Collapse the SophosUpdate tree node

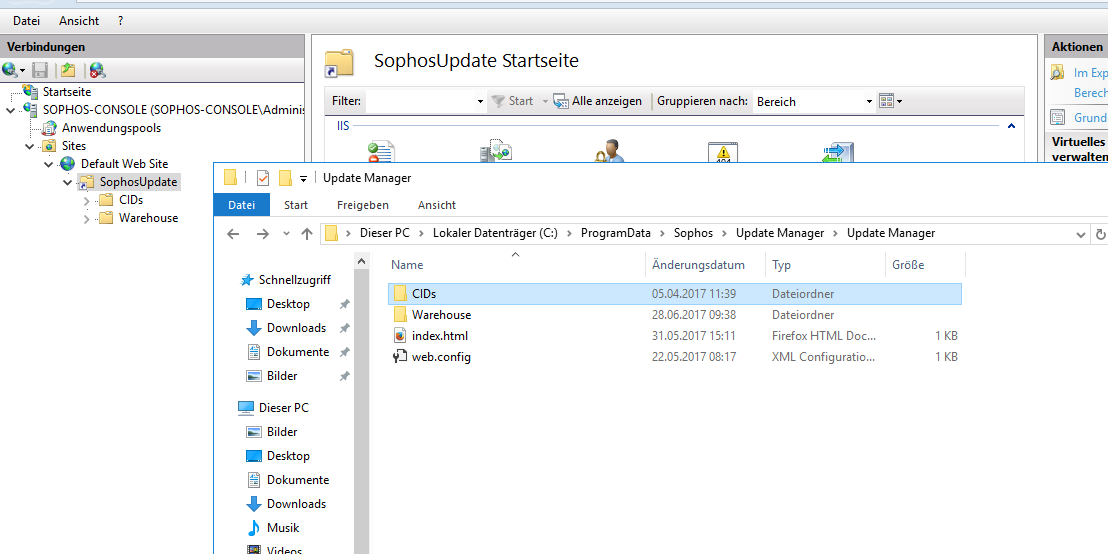click(x=67, y=182)
